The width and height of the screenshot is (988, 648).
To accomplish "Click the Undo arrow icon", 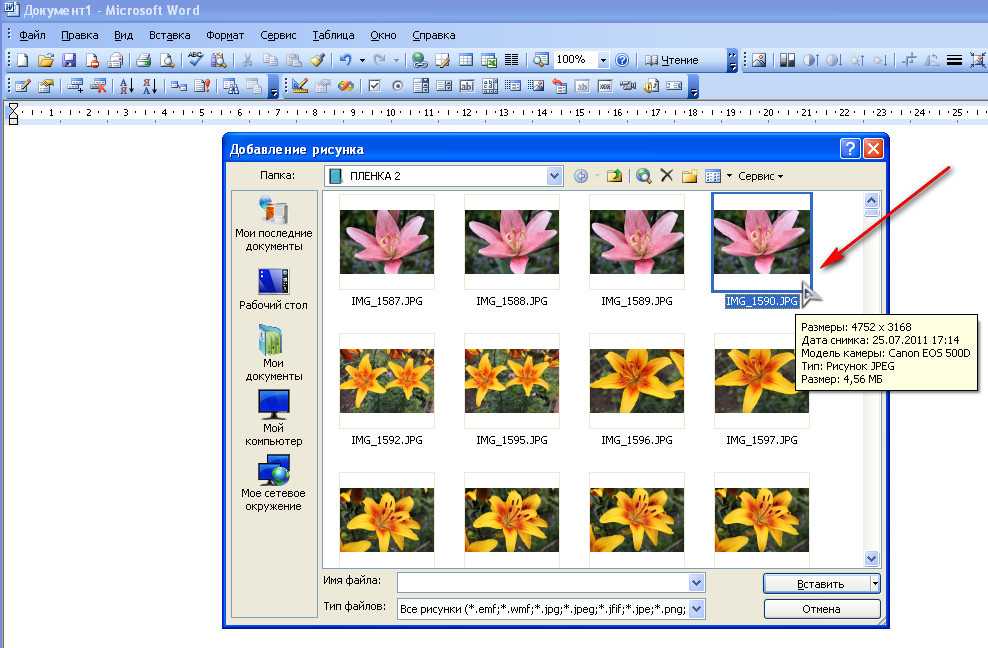I will pos(345,60).
